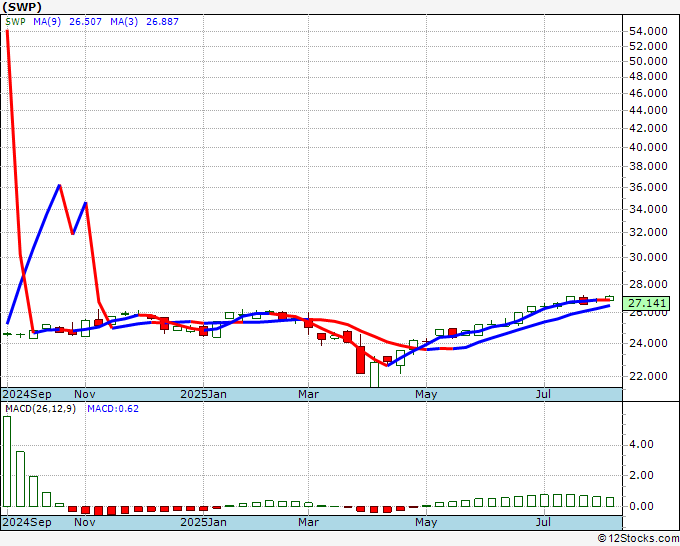Click Jul on the price chart axis
The height and width of the screenshot is (546, 680).
pos(543,394)
